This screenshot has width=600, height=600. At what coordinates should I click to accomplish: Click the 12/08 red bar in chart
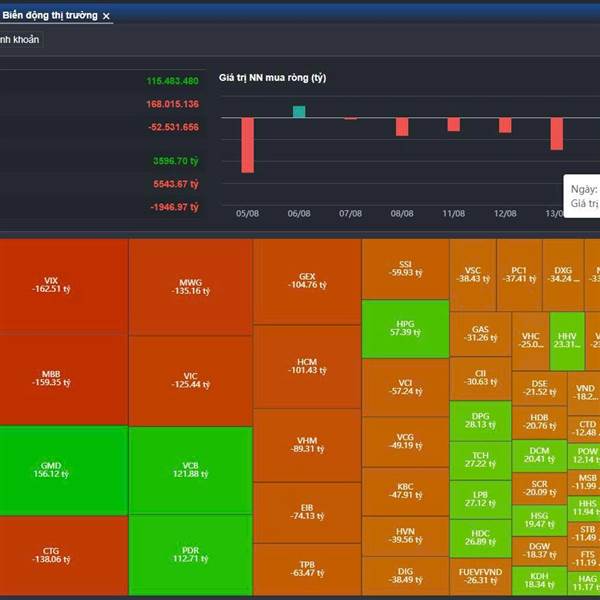505,125
